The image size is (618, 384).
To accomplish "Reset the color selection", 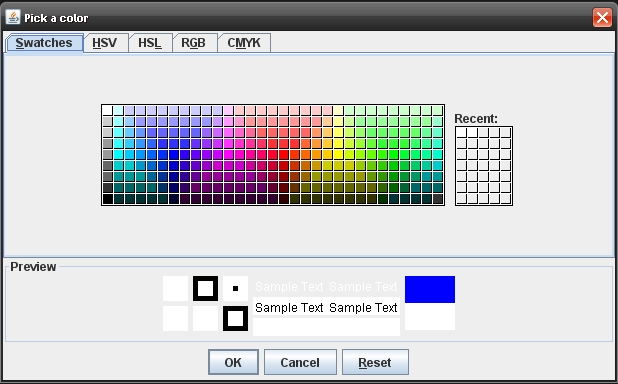I will tap(375, 362).
